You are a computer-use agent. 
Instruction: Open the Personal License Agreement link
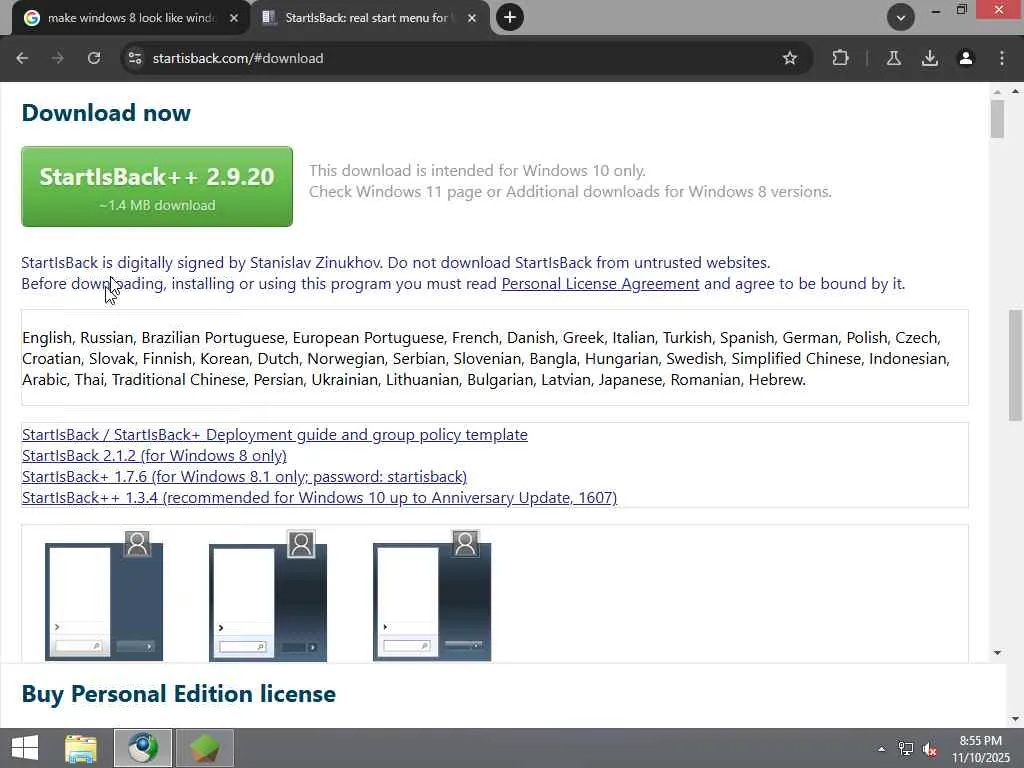(x=600, y=283)
